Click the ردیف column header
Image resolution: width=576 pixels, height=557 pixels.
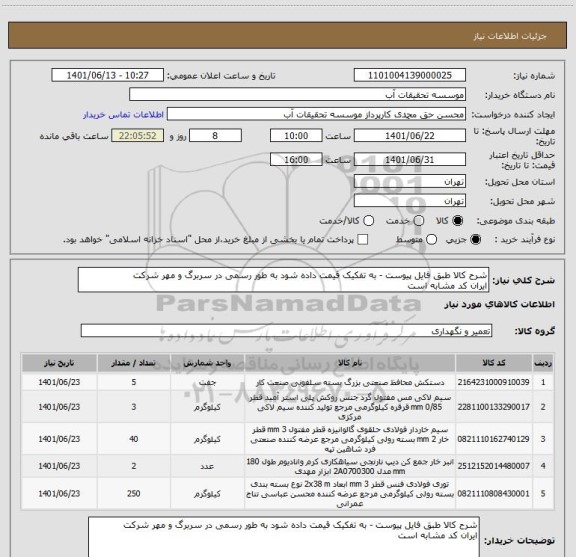pyautogui.click(x=543, y=363)
